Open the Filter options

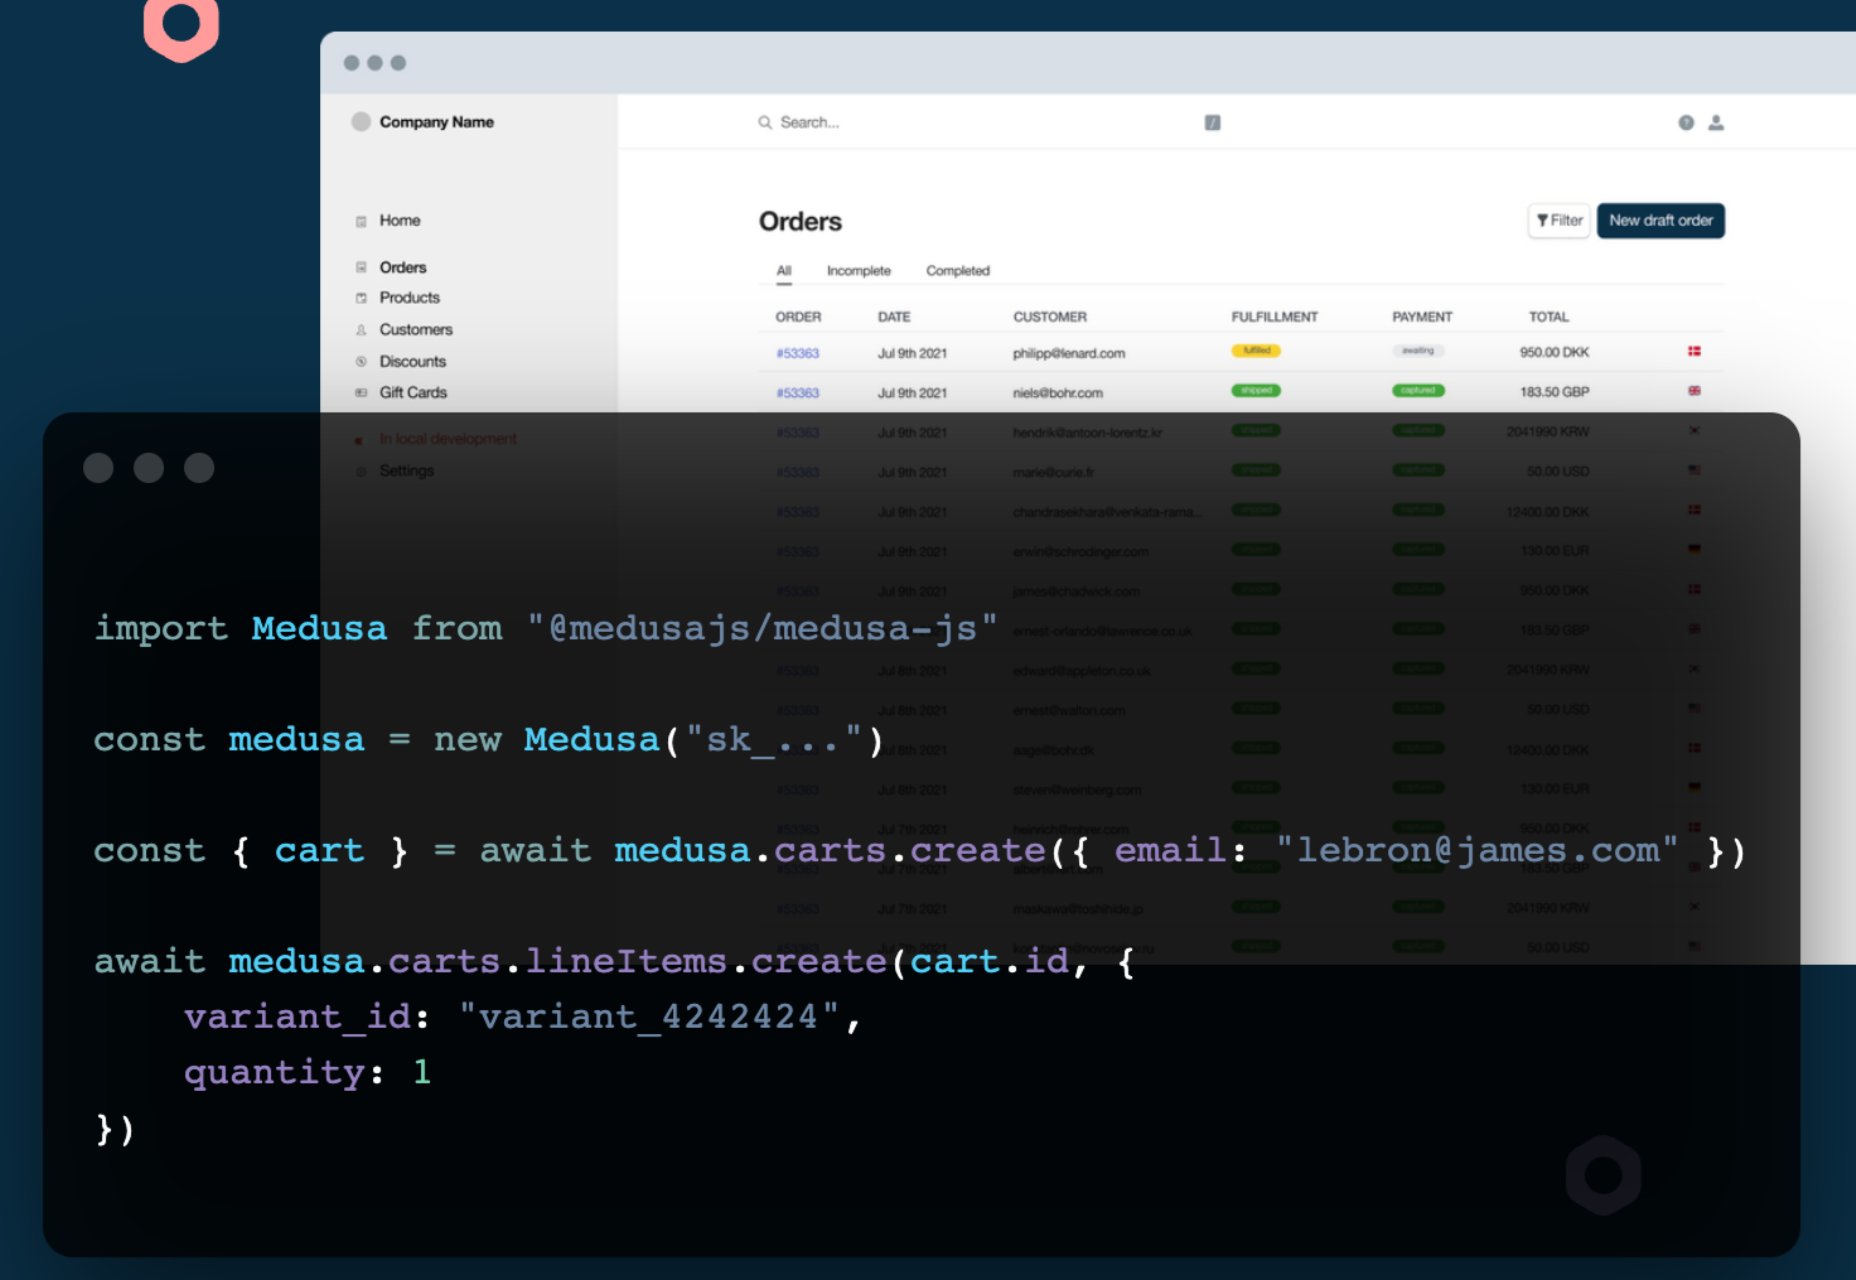tap(1559, 220)
